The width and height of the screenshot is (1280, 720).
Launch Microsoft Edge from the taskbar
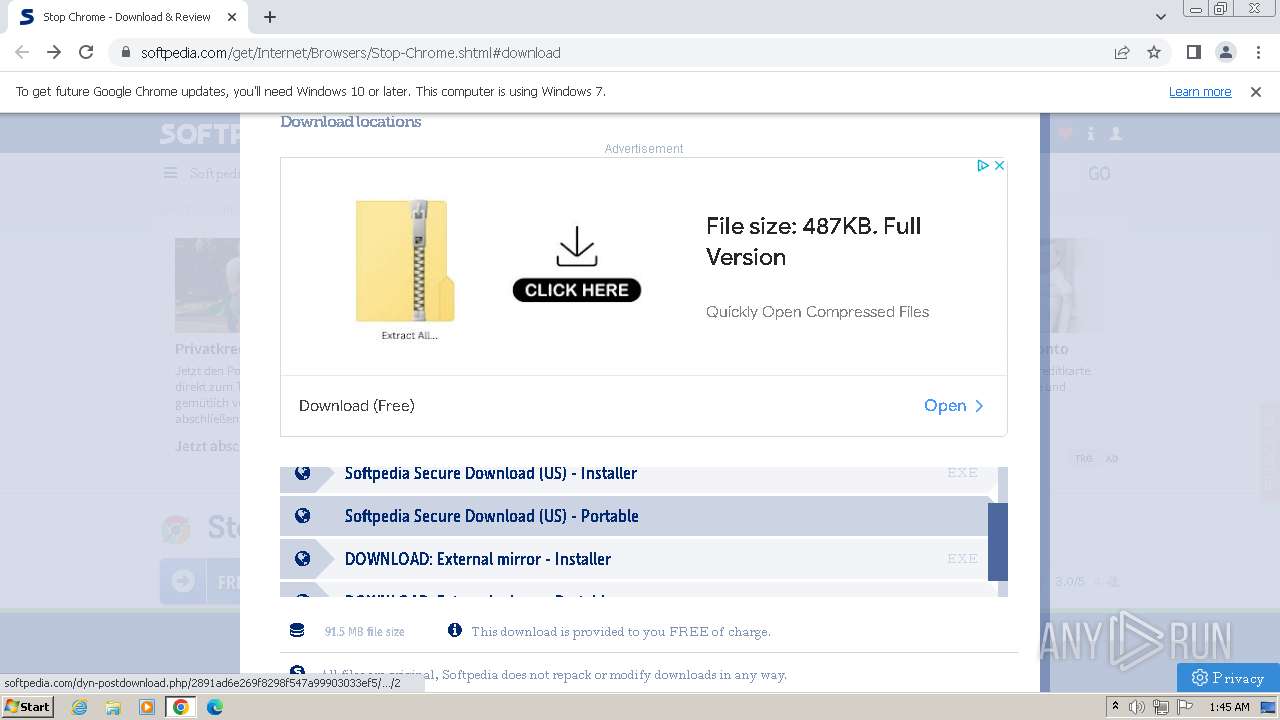[x=215, y=707]
